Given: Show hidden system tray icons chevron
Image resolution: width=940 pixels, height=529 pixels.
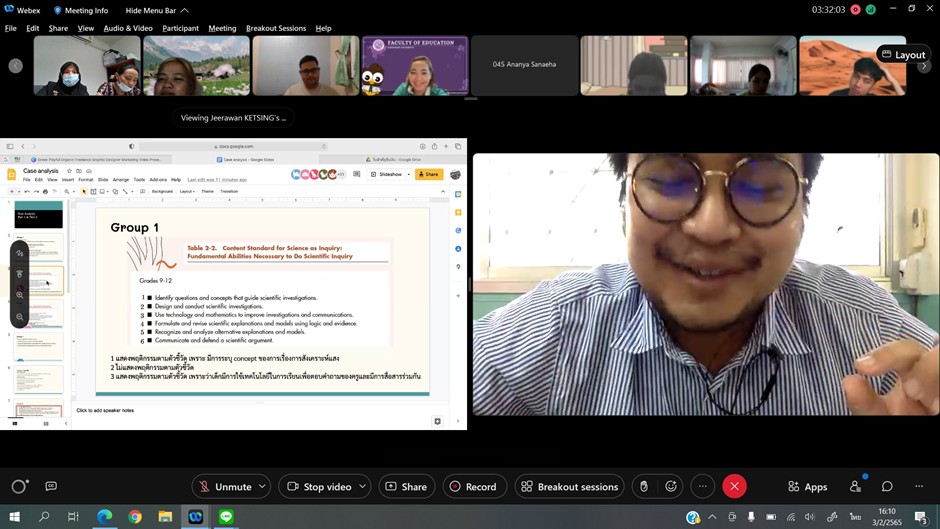Looking at the screenshot, I should point(712,516).
